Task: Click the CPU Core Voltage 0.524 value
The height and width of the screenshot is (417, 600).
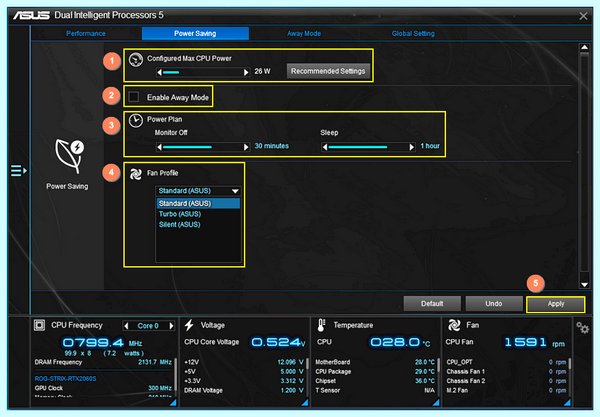Action: tap(278, 342)
